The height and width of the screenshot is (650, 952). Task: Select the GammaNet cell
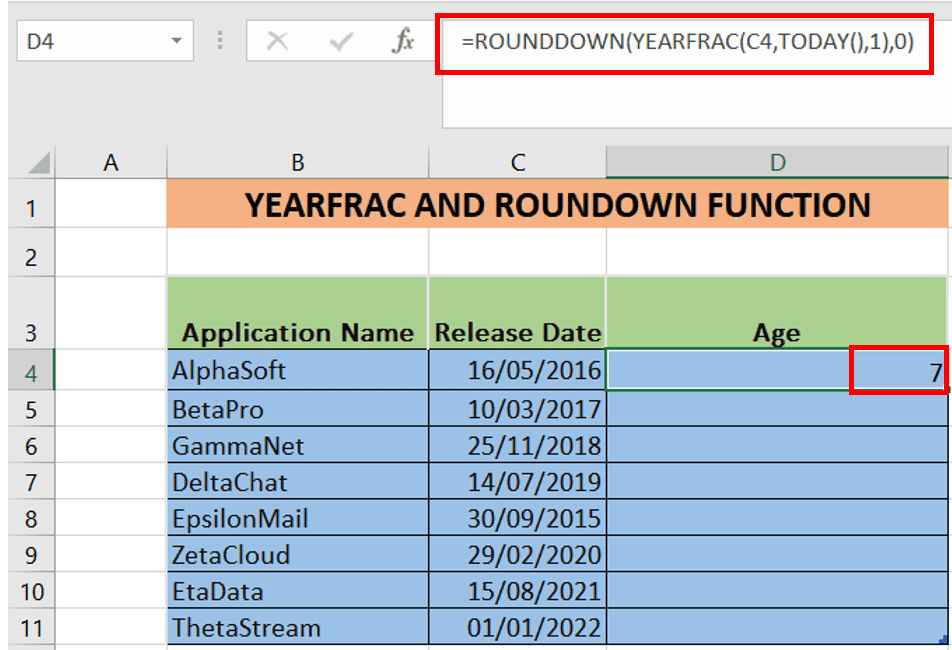[x=298, y=445]
